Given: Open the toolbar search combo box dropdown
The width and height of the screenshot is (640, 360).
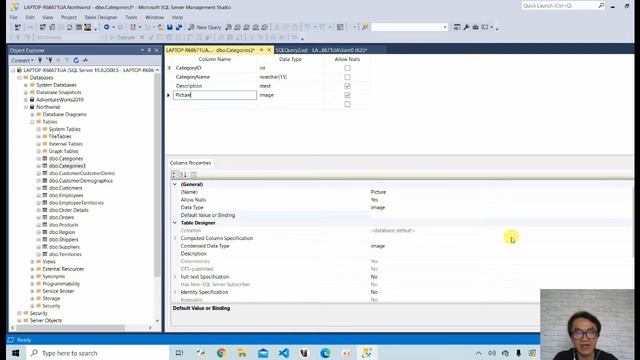Looking at the screenshot, I should (445, 27).
